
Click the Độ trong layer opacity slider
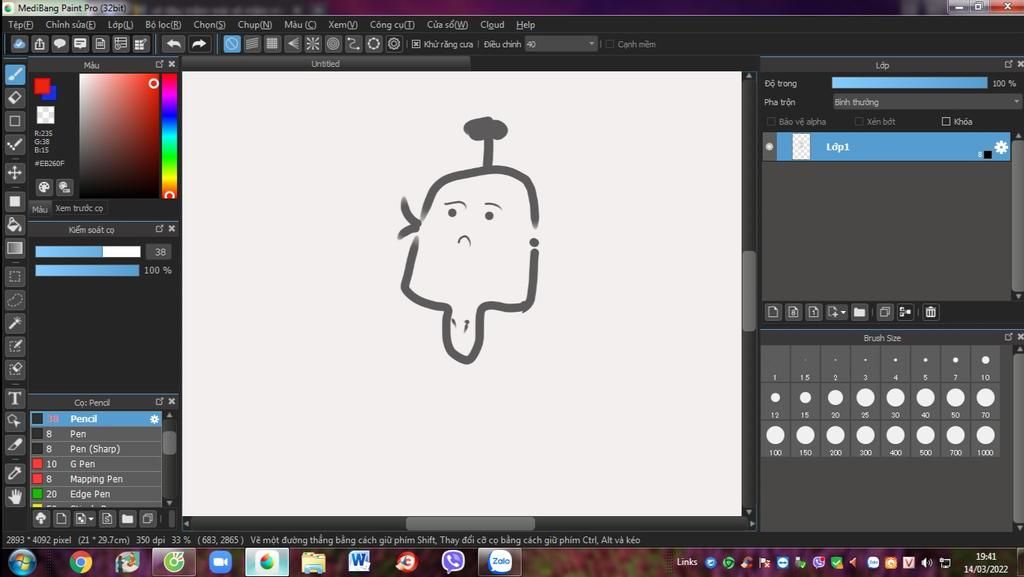click(x=909, y=83)
